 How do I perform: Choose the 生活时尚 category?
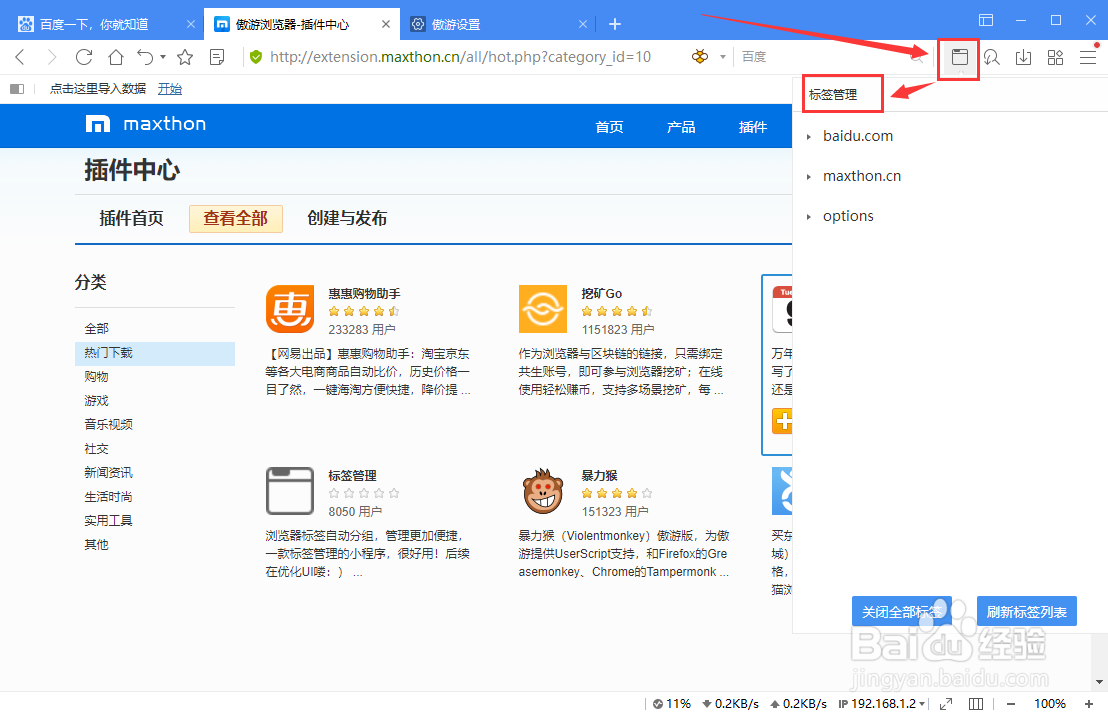pyautogui.click(x=109, y=497)
